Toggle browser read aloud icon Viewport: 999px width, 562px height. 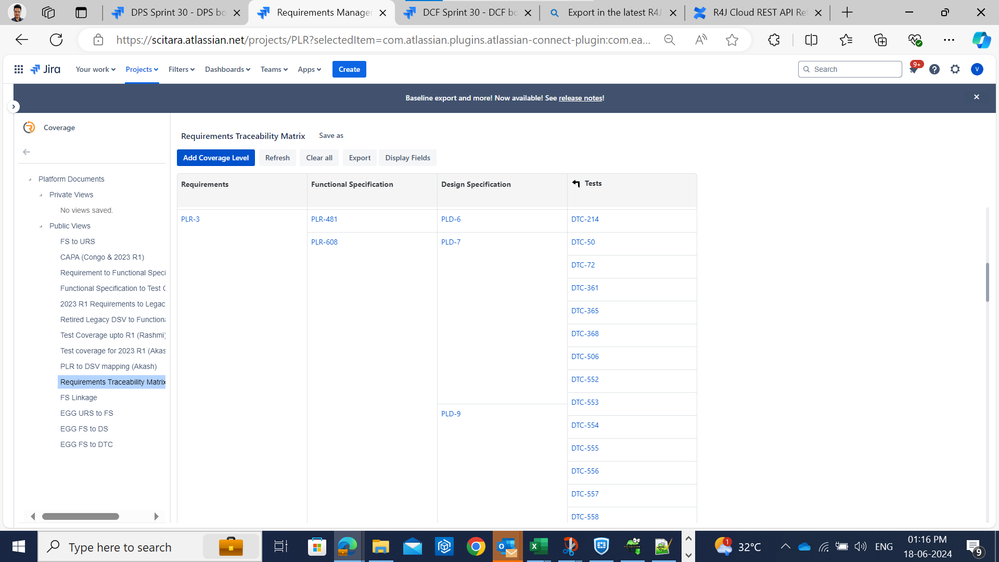(701, 40)
